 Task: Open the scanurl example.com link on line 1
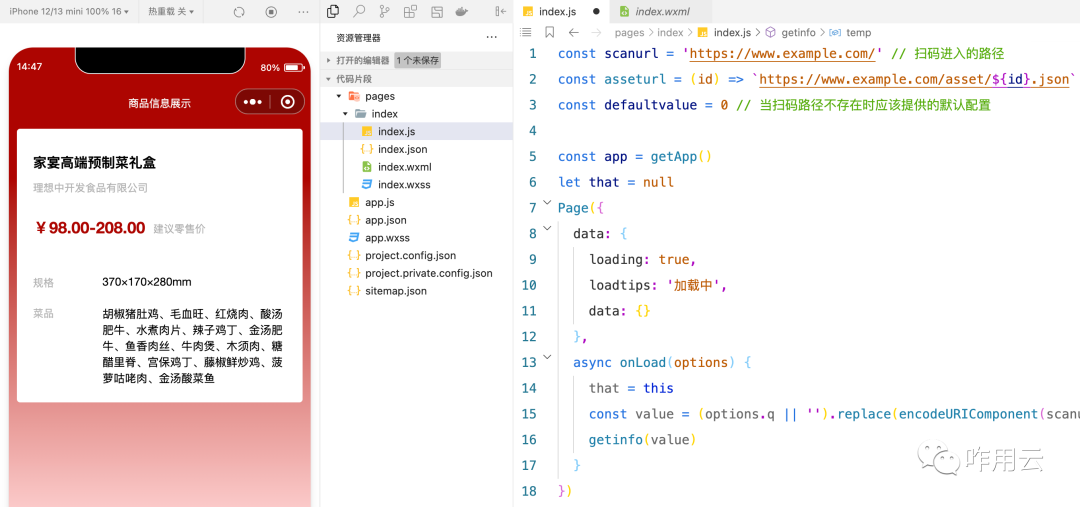point(782,54)
